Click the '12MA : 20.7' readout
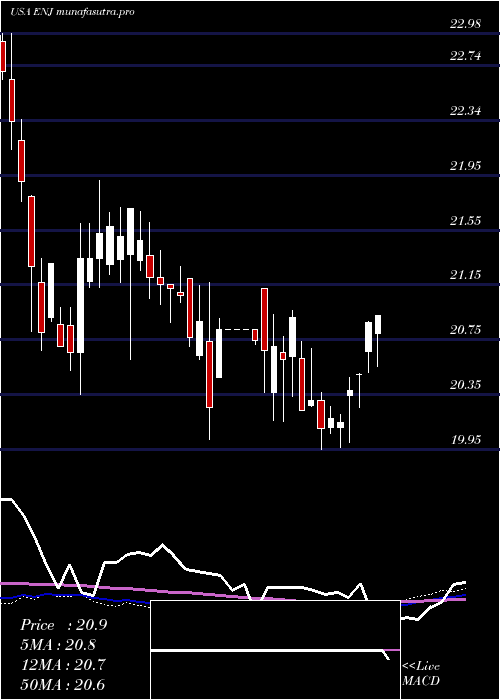This screenshot has width=500, height=700. pyautogui.click(x=62, y=665)
